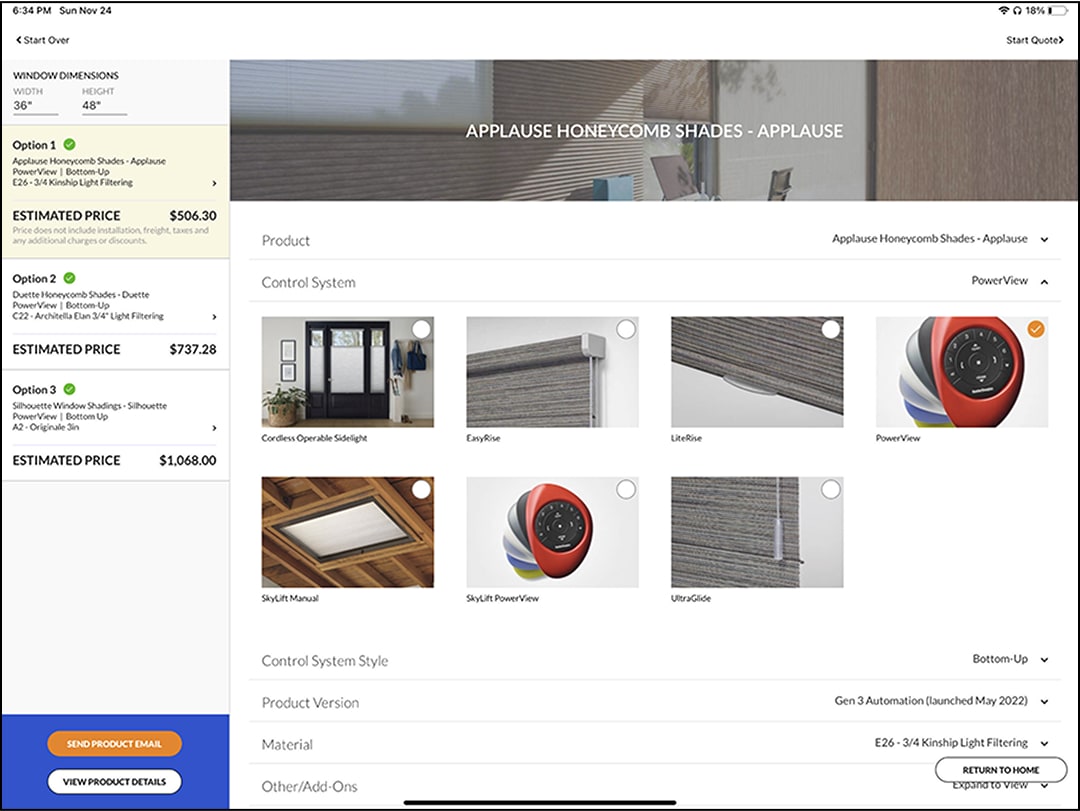Select the SkyLift Manual radio button

point(421,489)
